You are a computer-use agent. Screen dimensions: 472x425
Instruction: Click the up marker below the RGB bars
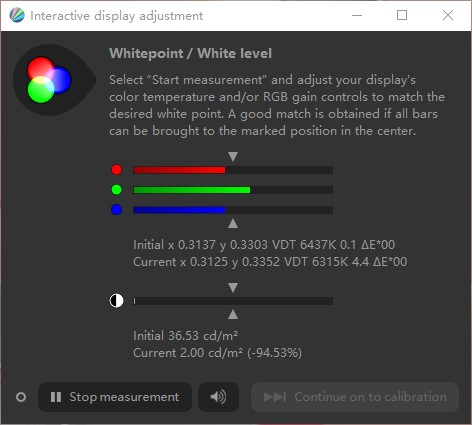coord(233,223)
